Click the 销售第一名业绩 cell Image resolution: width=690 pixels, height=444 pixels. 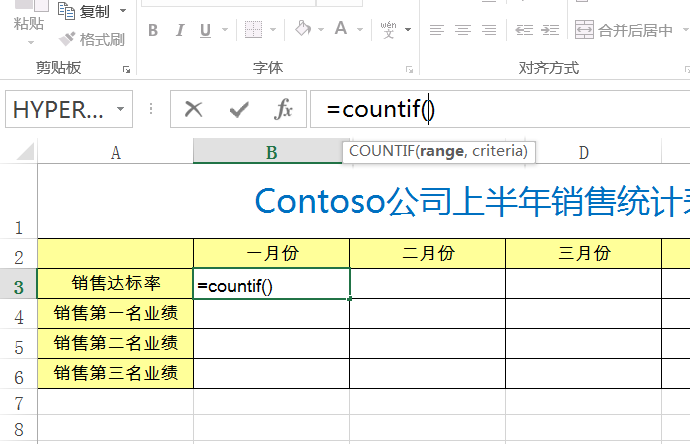point(115,314)
